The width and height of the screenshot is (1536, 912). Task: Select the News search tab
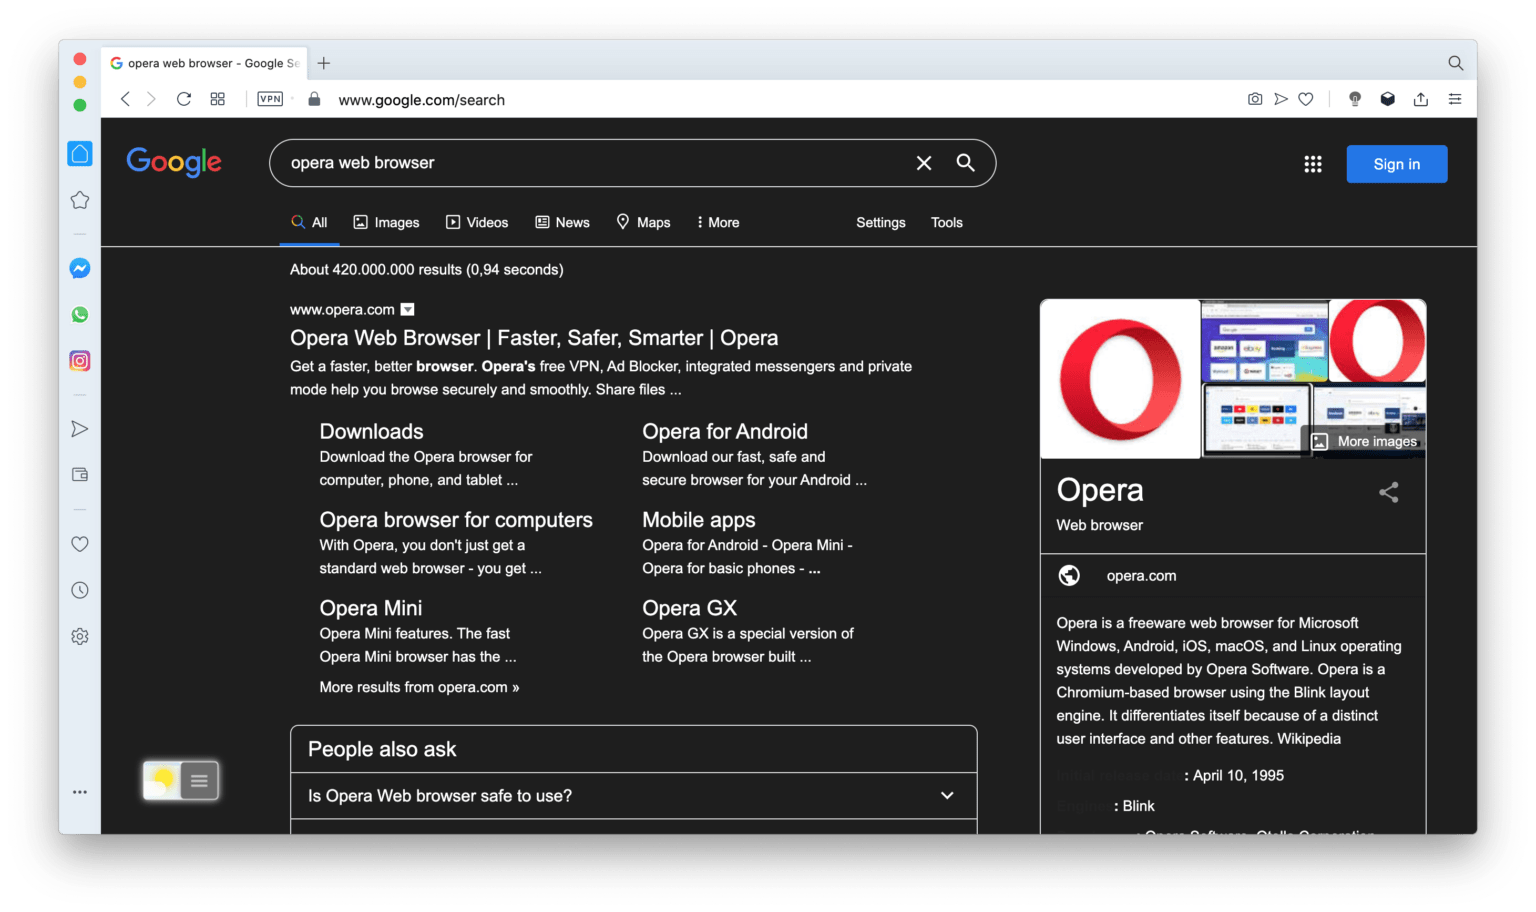(562, 222)
